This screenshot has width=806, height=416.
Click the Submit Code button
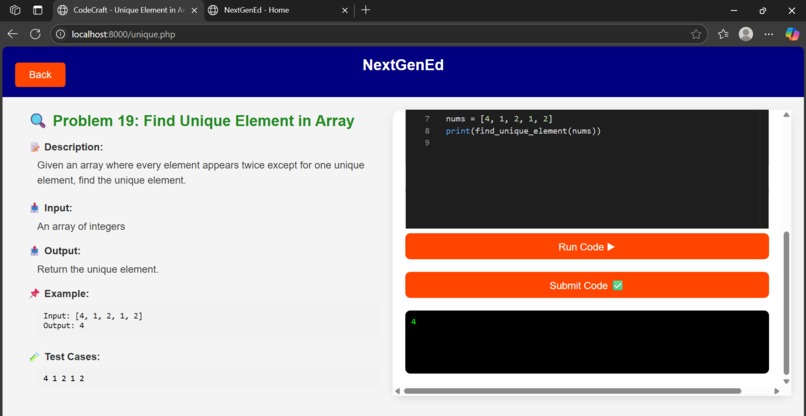[x=587, y=285]
